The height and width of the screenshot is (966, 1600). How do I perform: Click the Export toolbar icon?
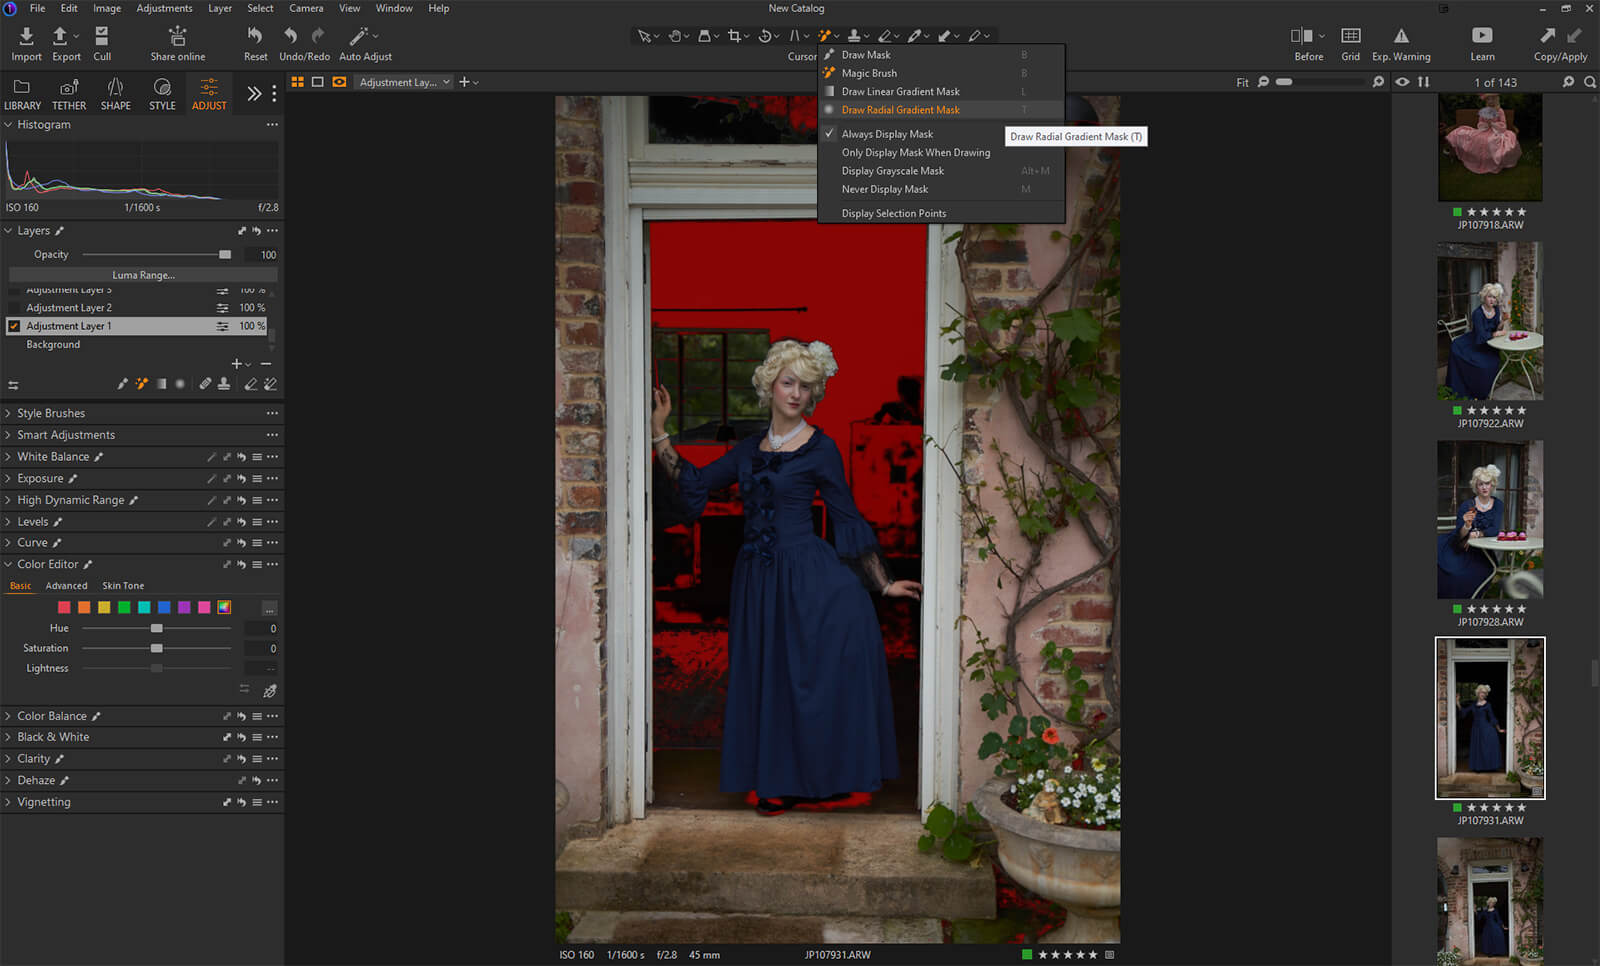click(60, 36)
